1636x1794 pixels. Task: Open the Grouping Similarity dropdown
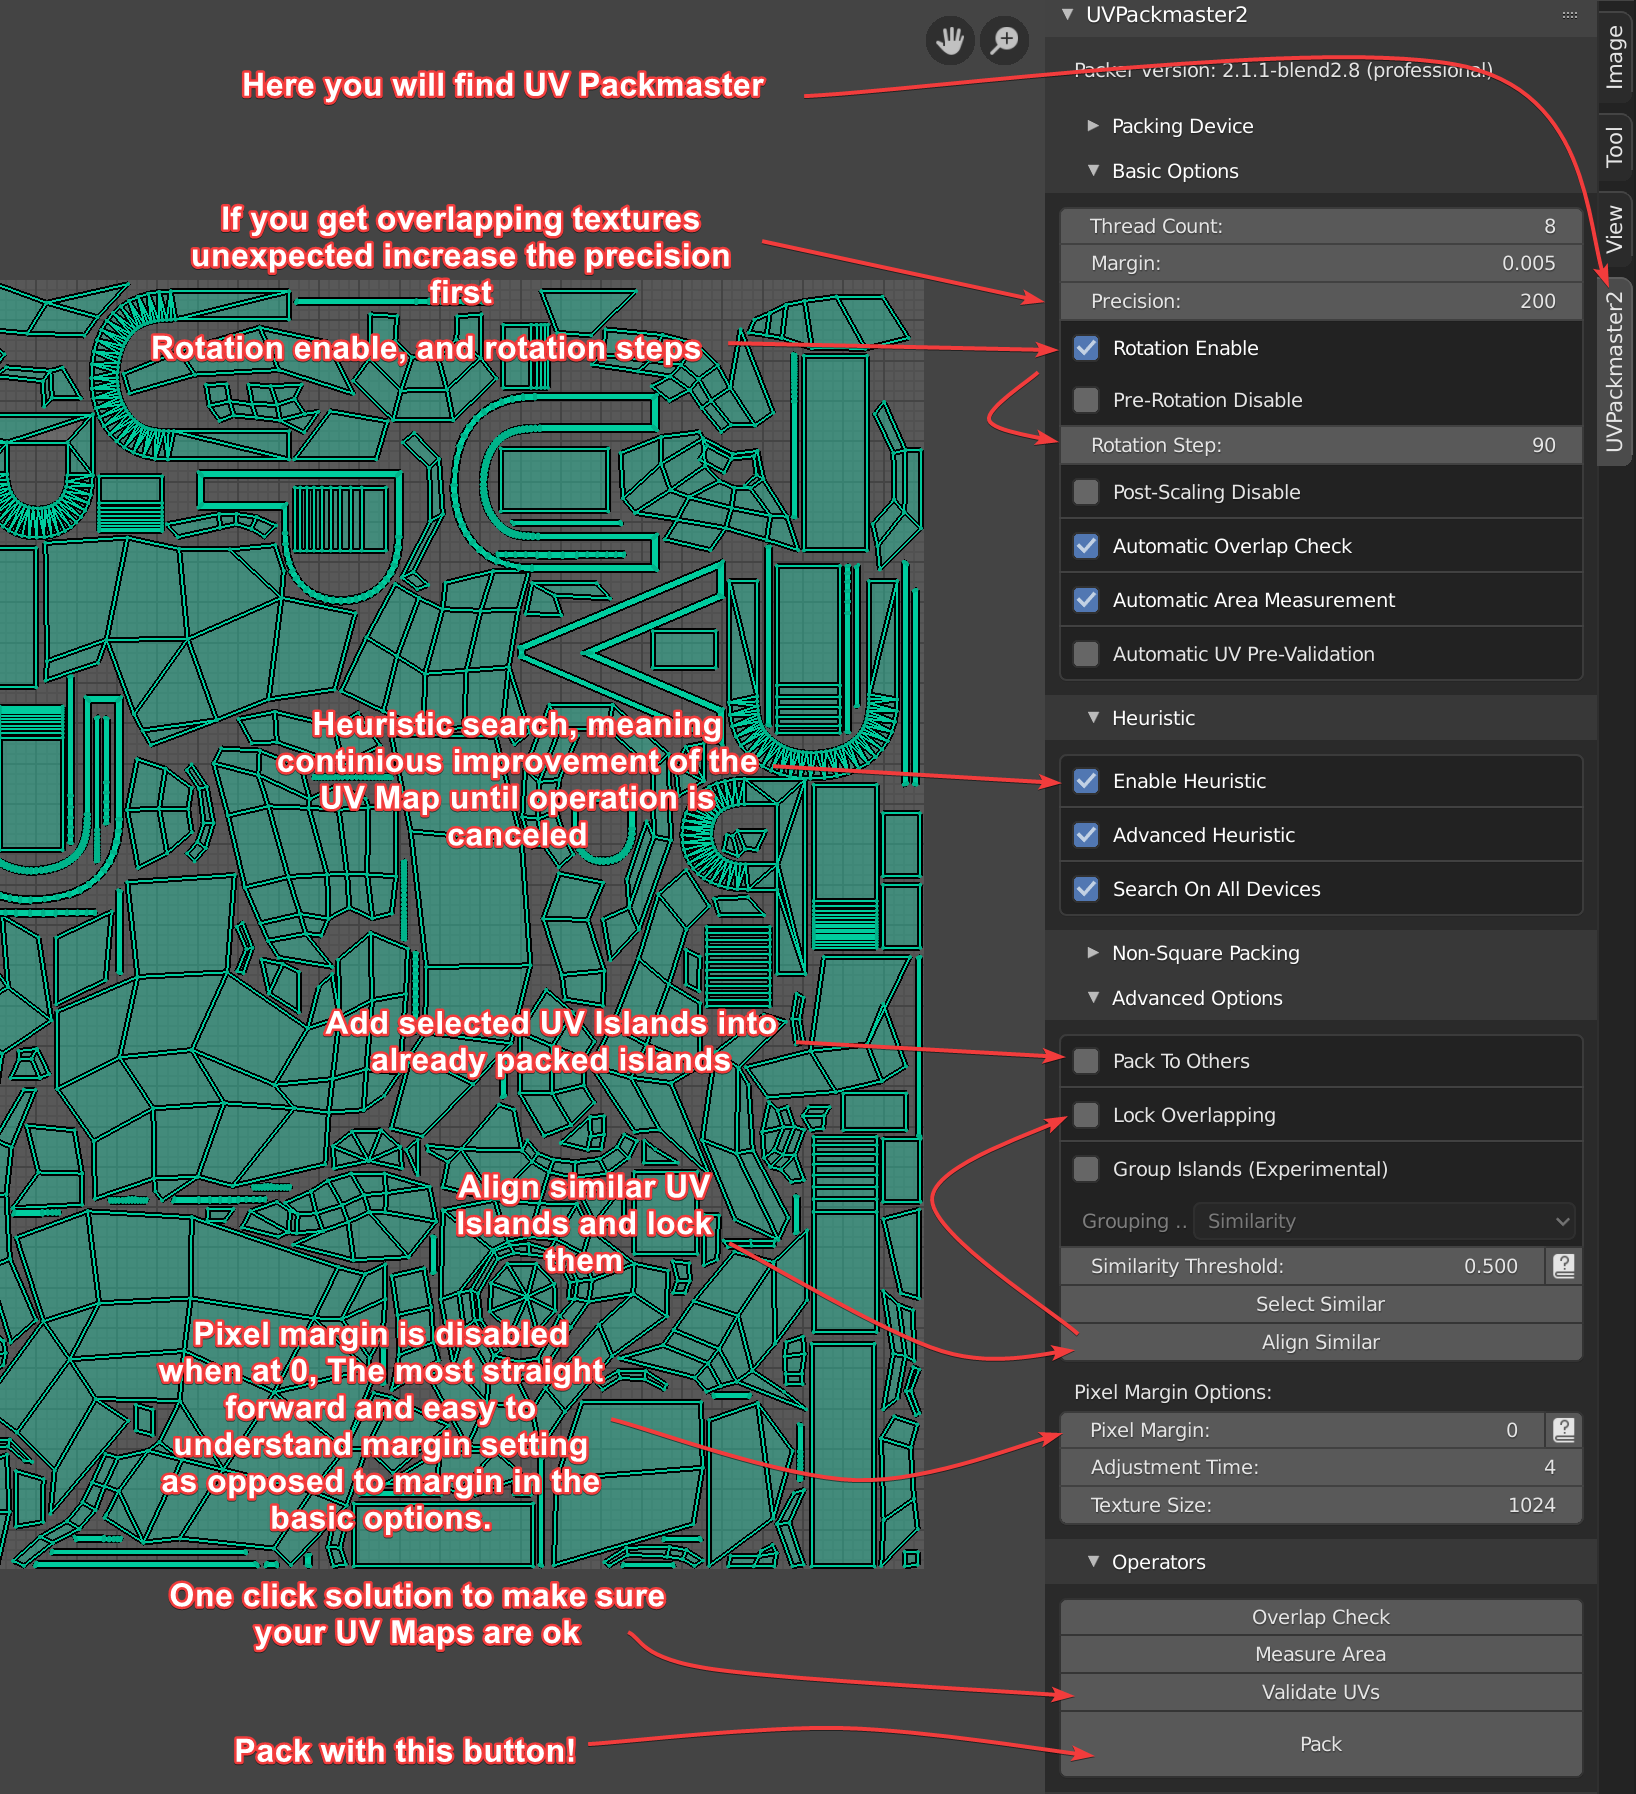tap(1385, 1221)
